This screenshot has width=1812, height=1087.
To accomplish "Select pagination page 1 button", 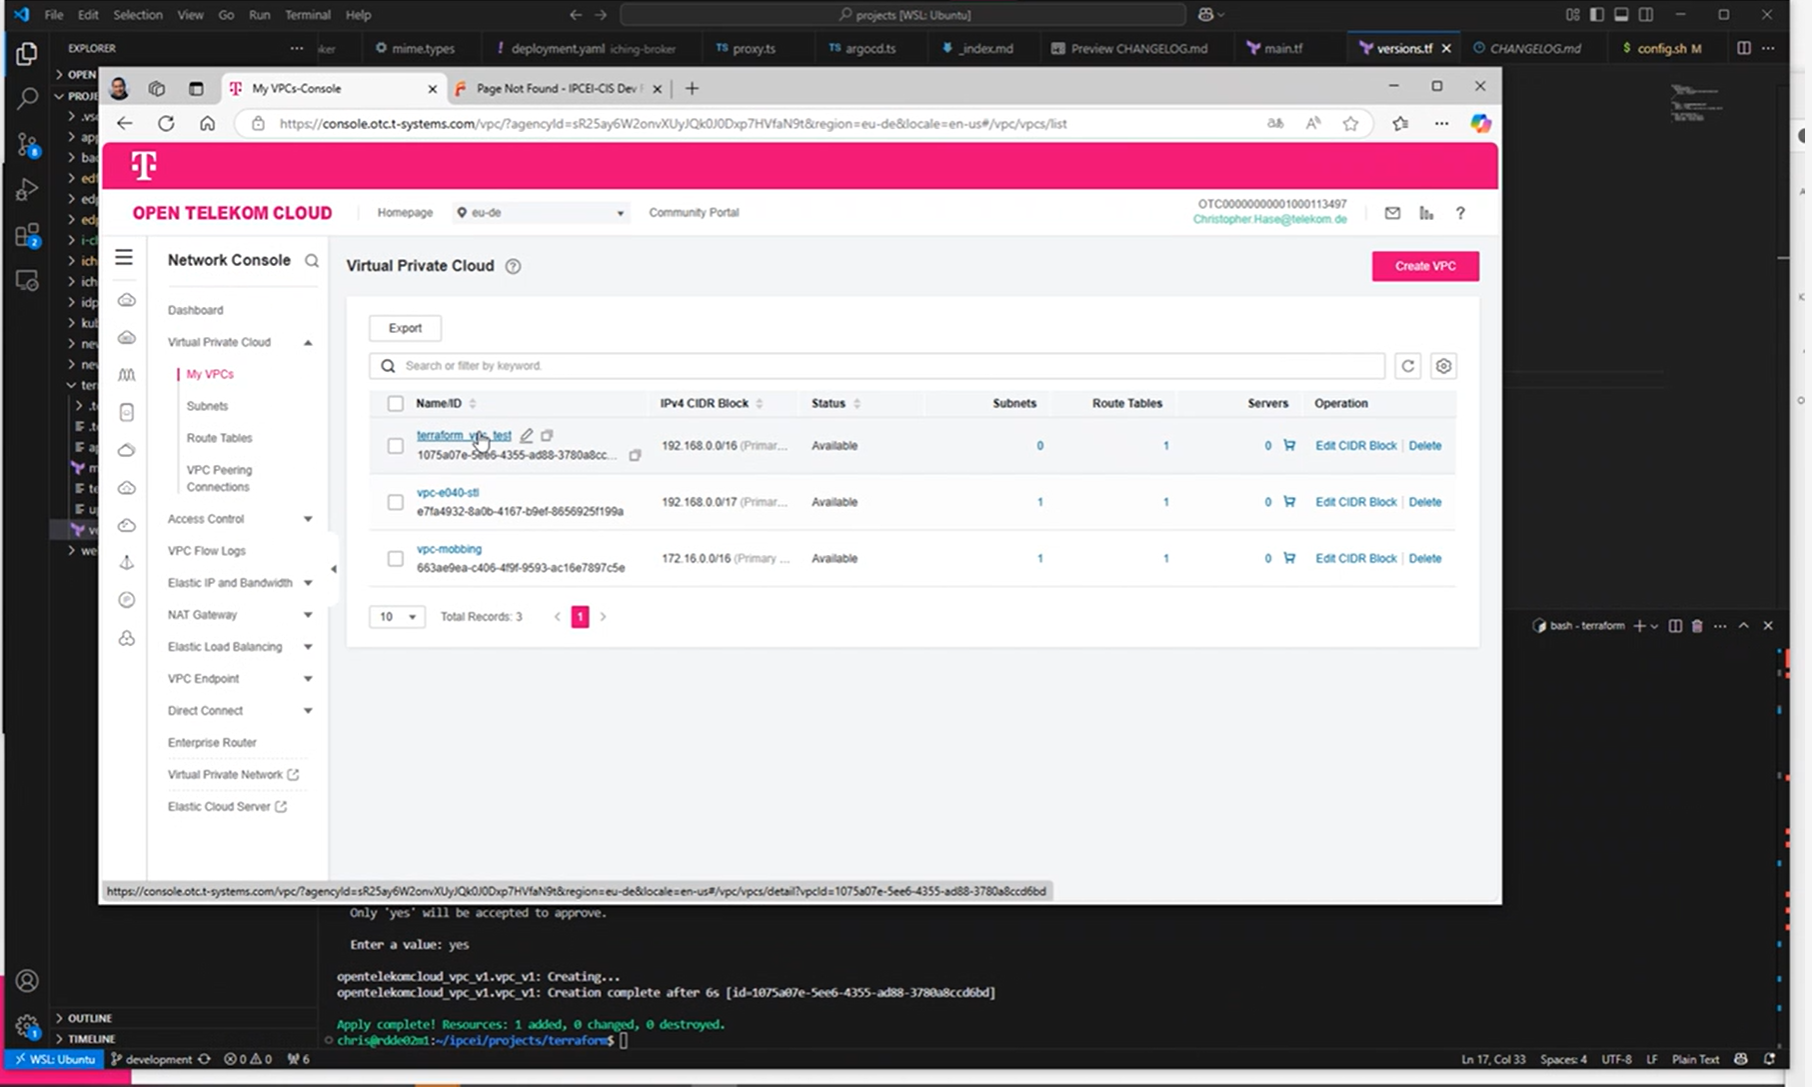I will (580, 617).
